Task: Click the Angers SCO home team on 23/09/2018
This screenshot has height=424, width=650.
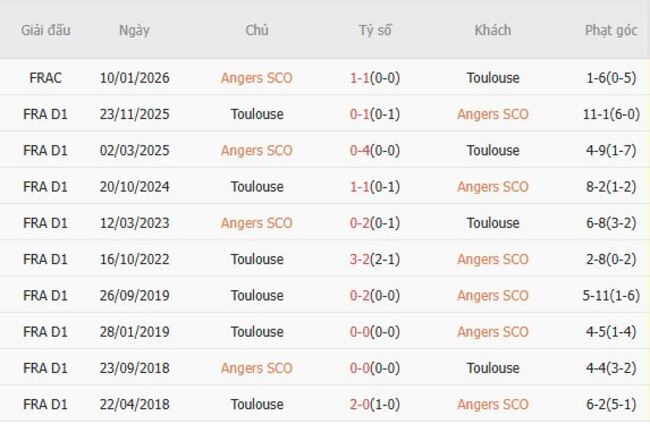Action: [x=256, y=368]
